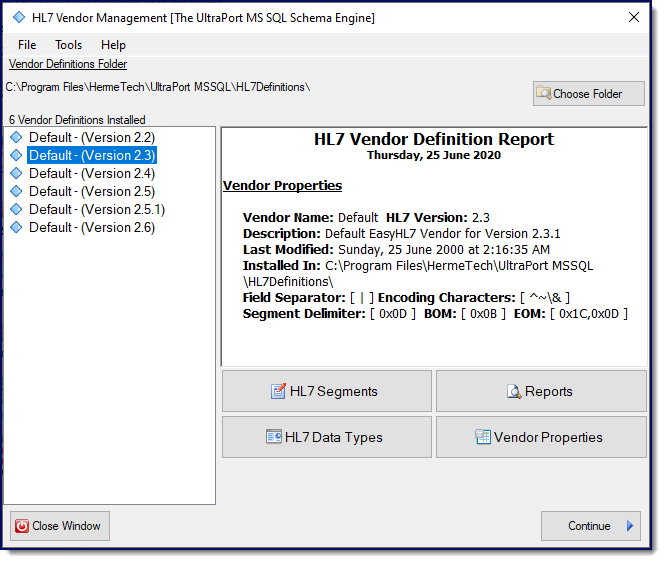Image resolution: width=664 pixels, height=562 pixels.
Task: Select Default - (Version 2.6) definition
Action: click(92, 227)
